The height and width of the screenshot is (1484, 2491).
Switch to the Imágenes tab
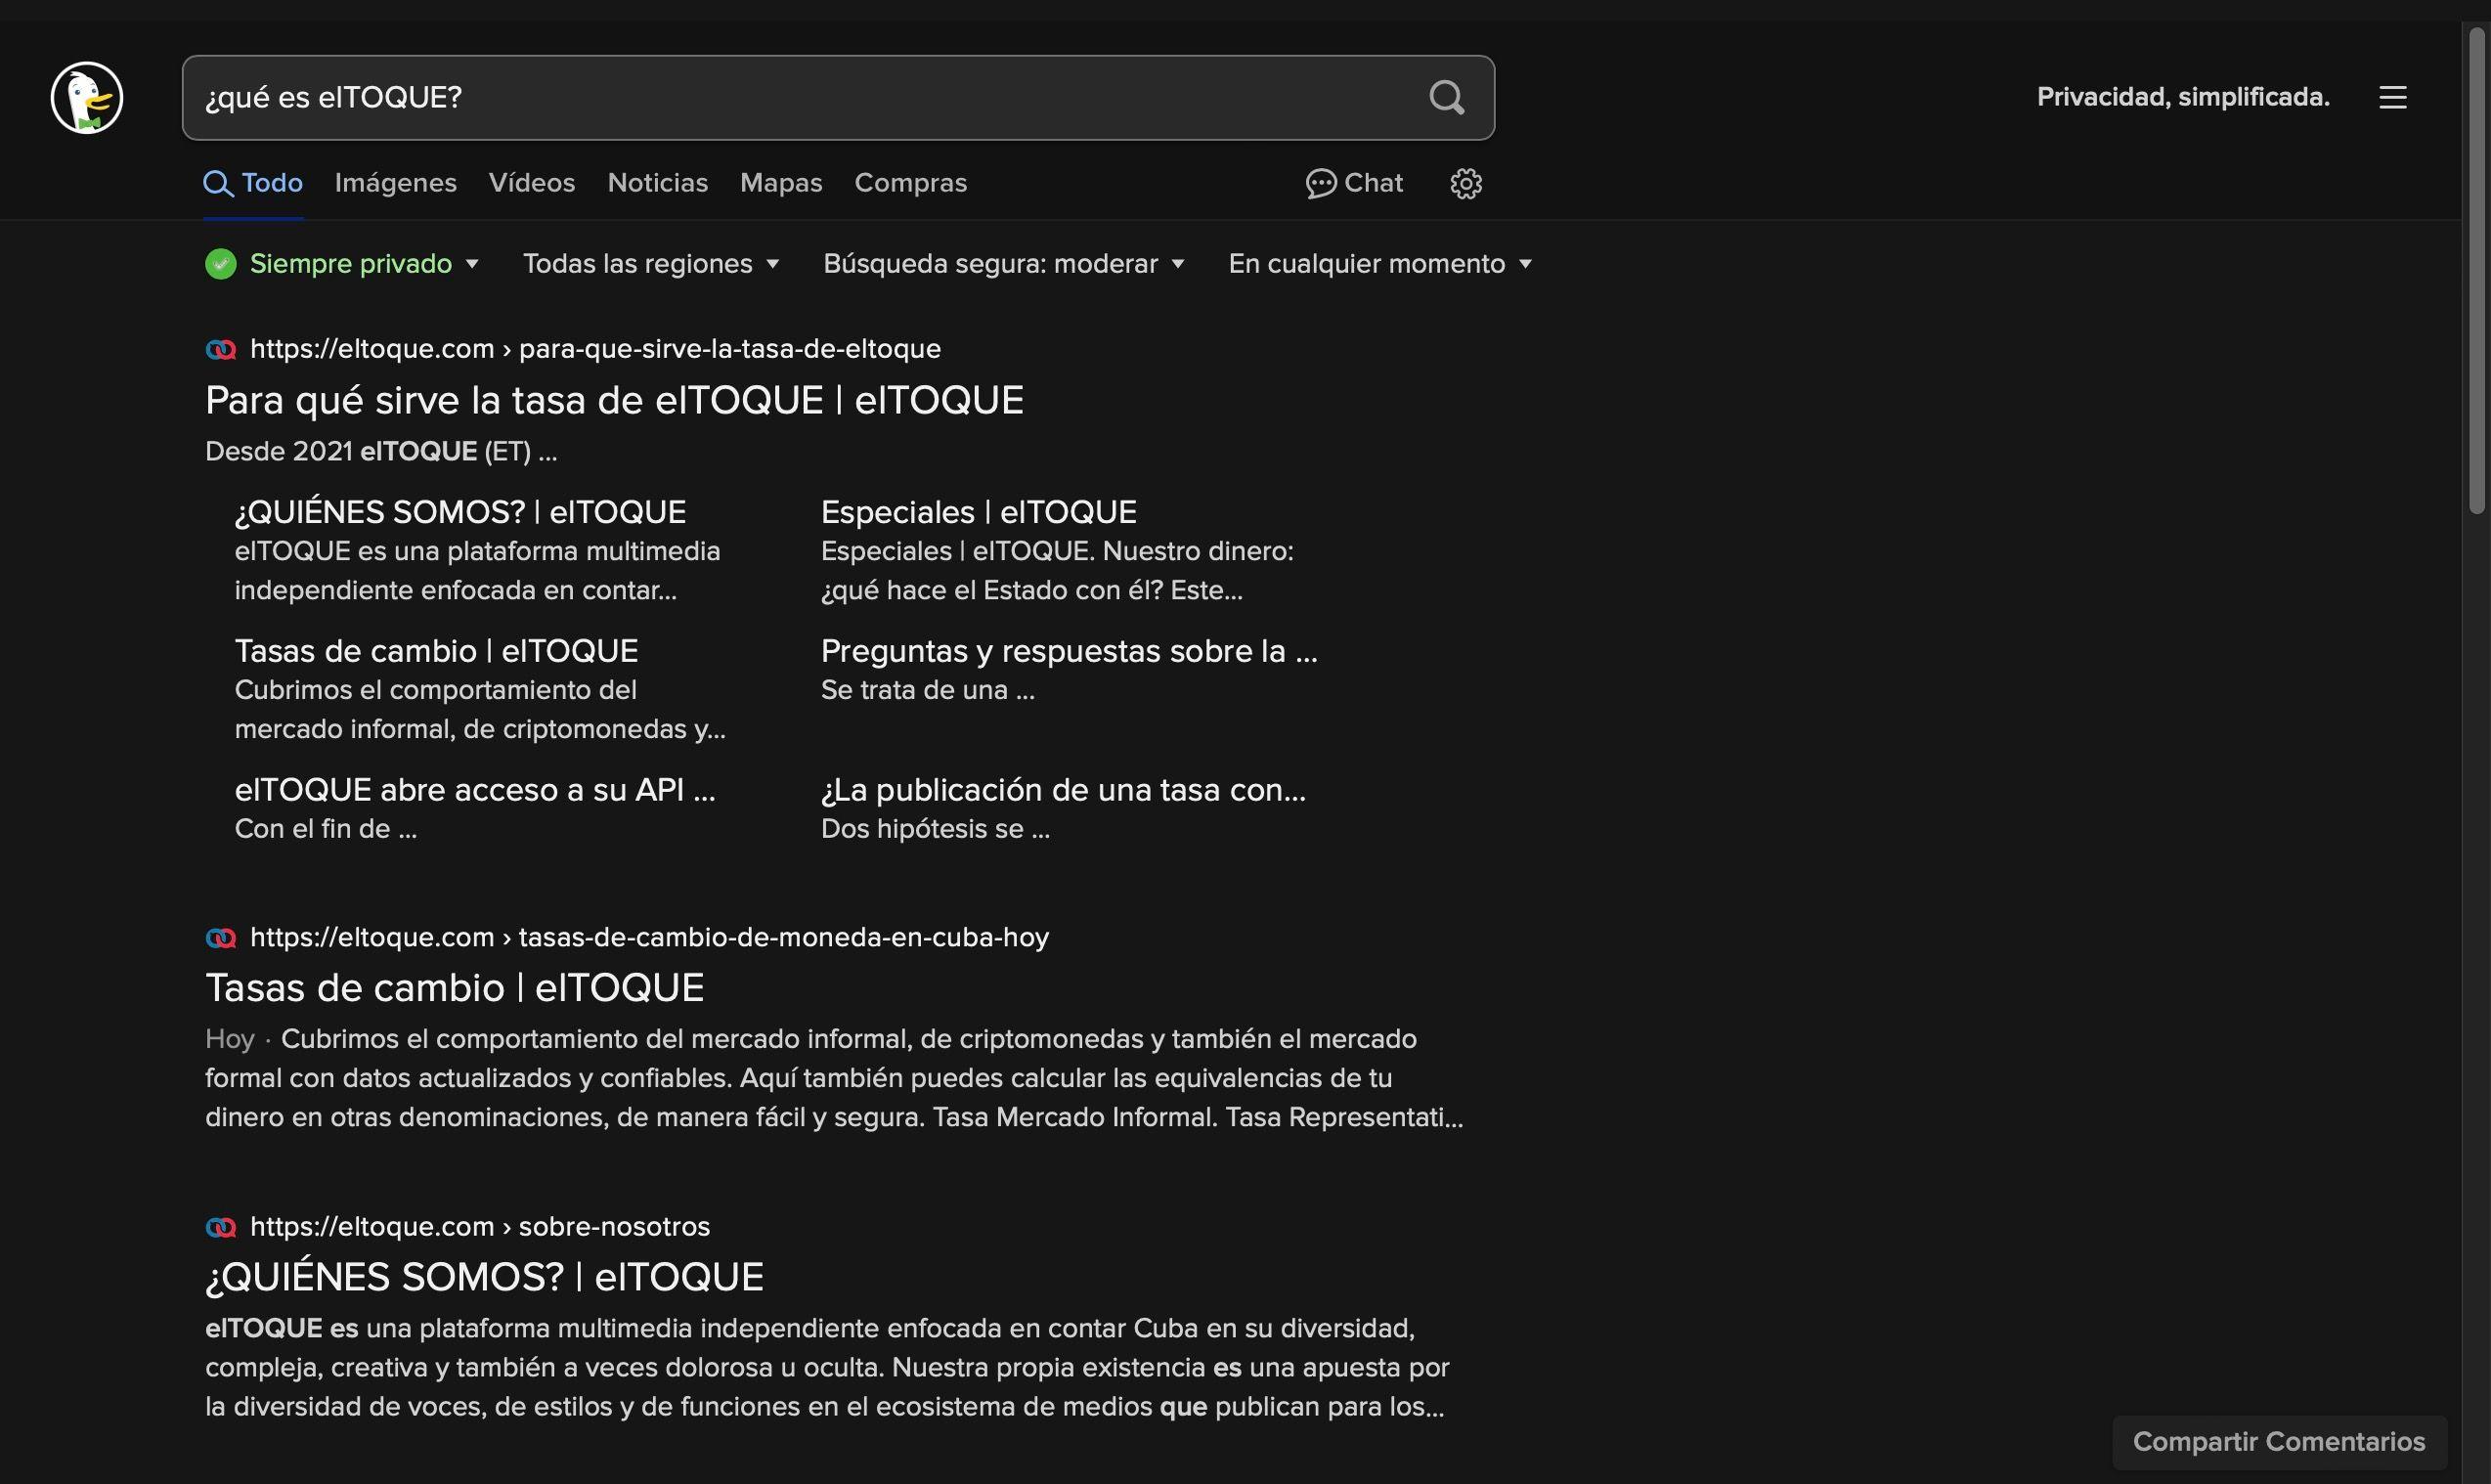tap(395, 183)
